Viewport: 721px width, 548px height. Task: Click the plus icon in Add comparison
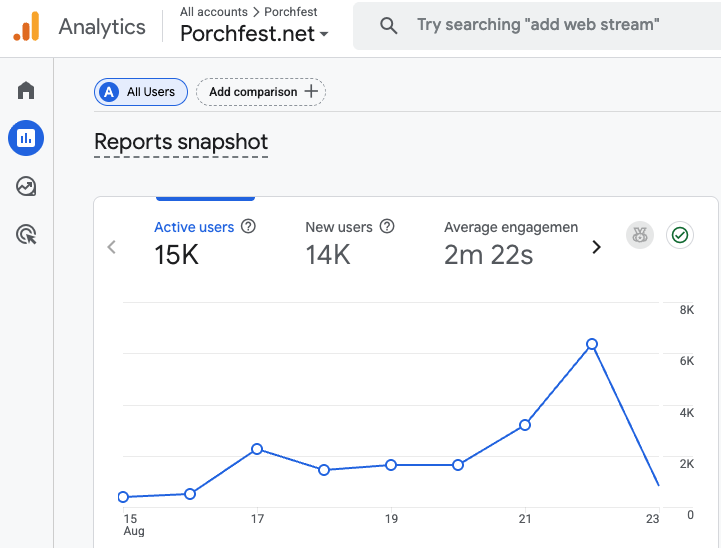[311, 91]
